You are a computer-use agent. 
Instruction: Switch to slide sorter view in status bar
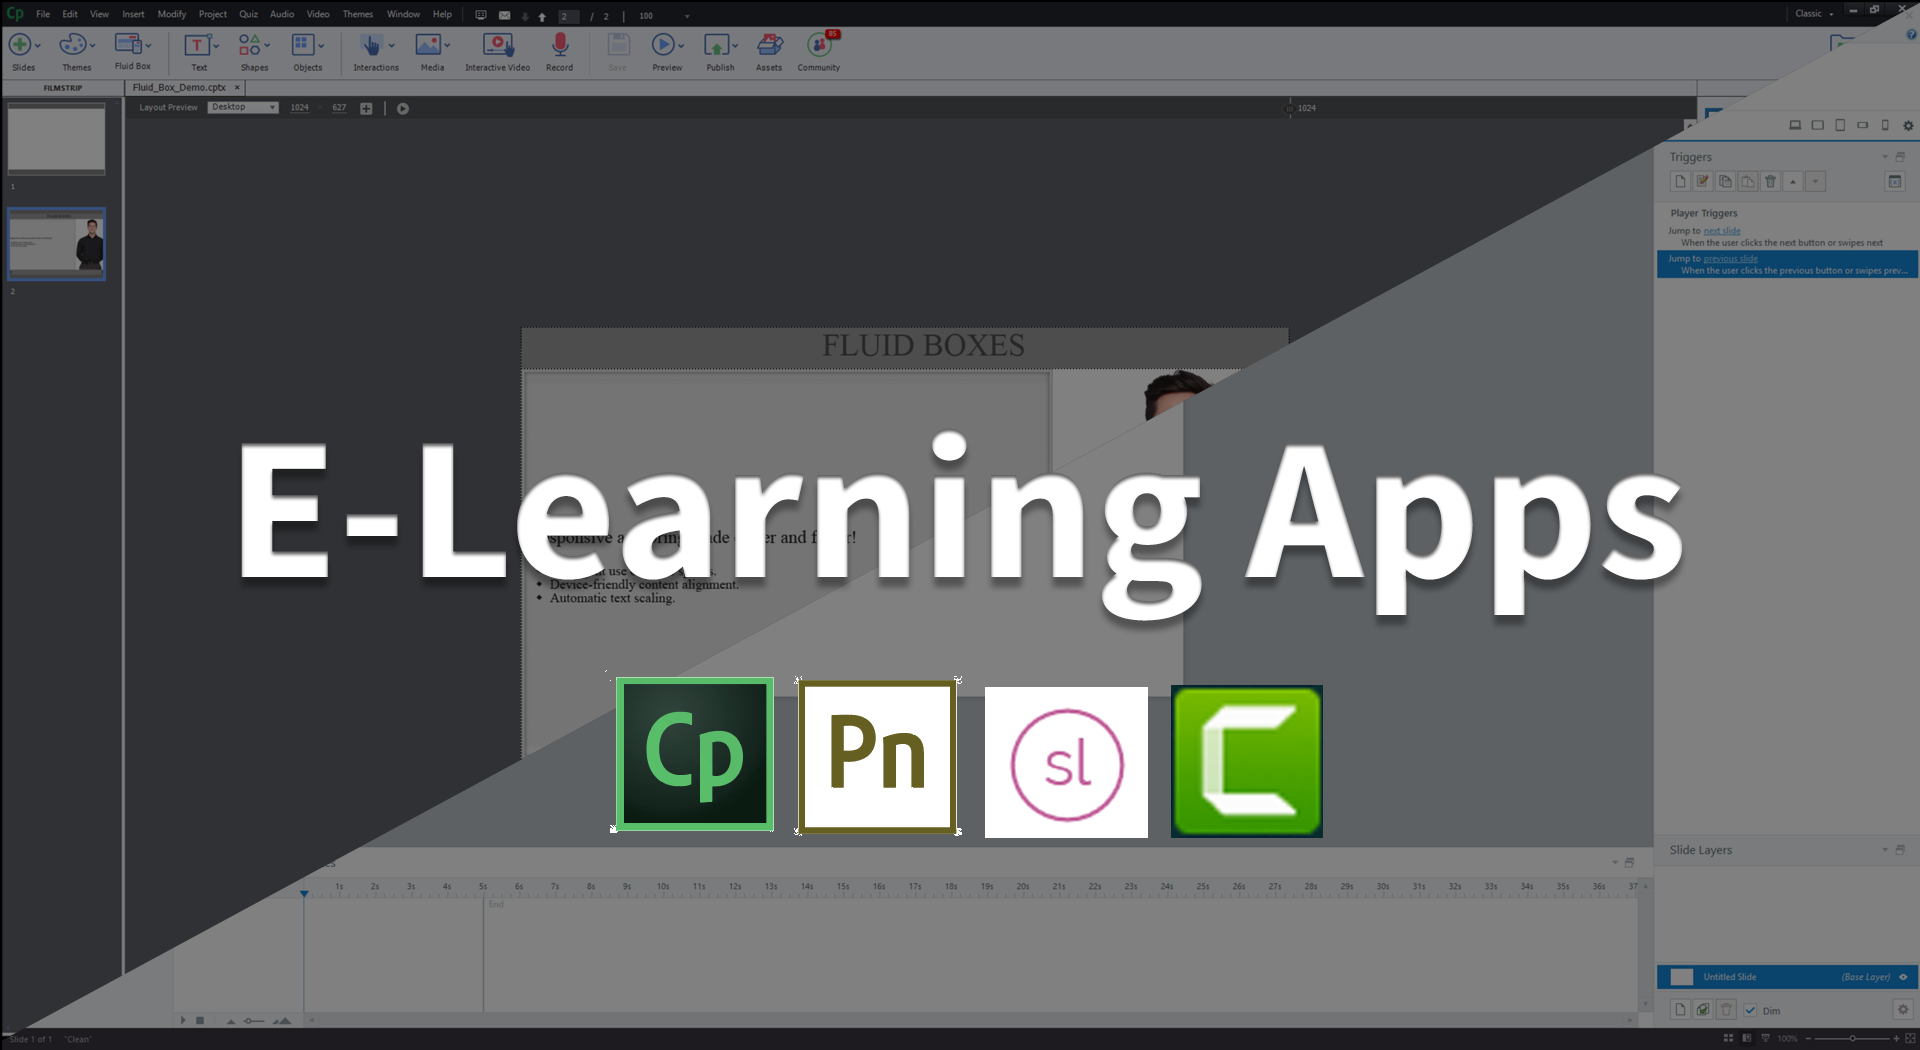1728,1038
